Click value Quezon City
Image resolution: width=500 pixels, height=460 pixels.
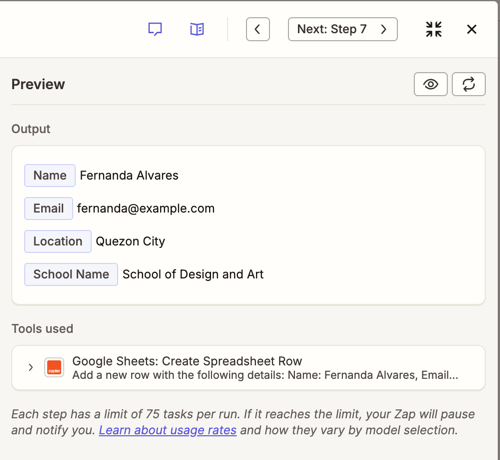point(130,241)
